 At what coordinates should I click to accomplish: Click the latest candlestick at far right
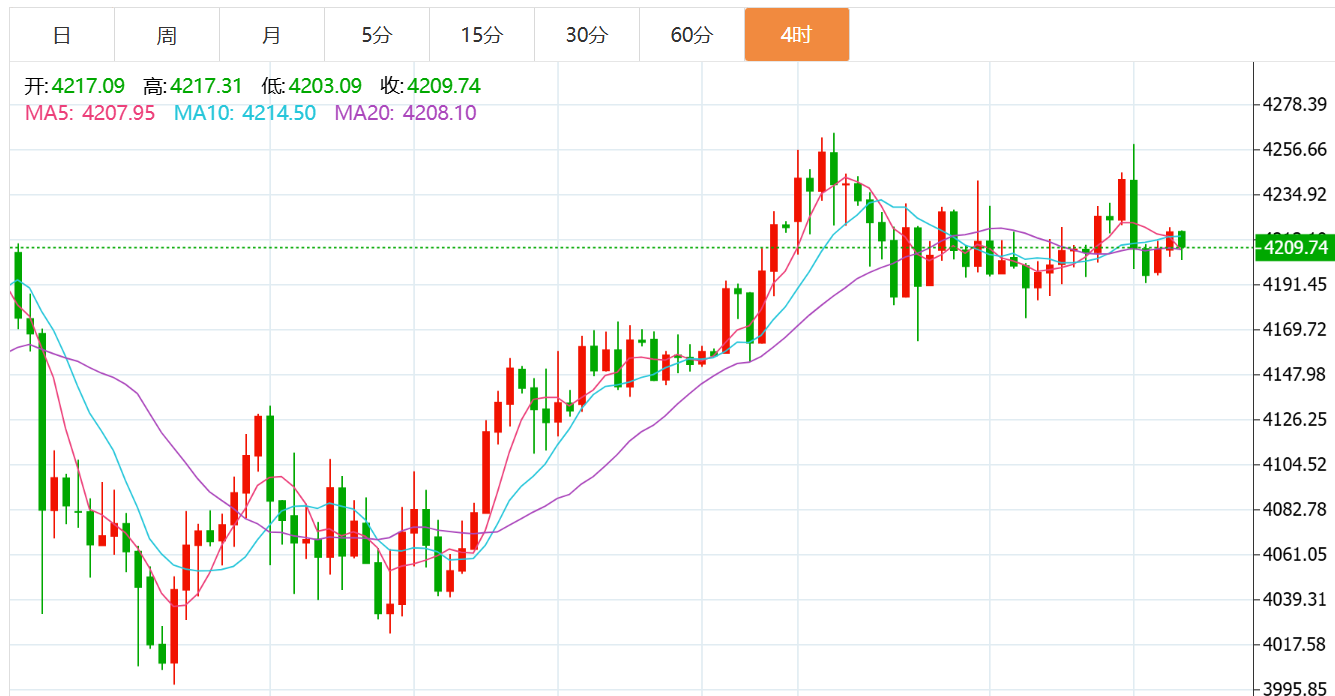tap(1182, 240)
